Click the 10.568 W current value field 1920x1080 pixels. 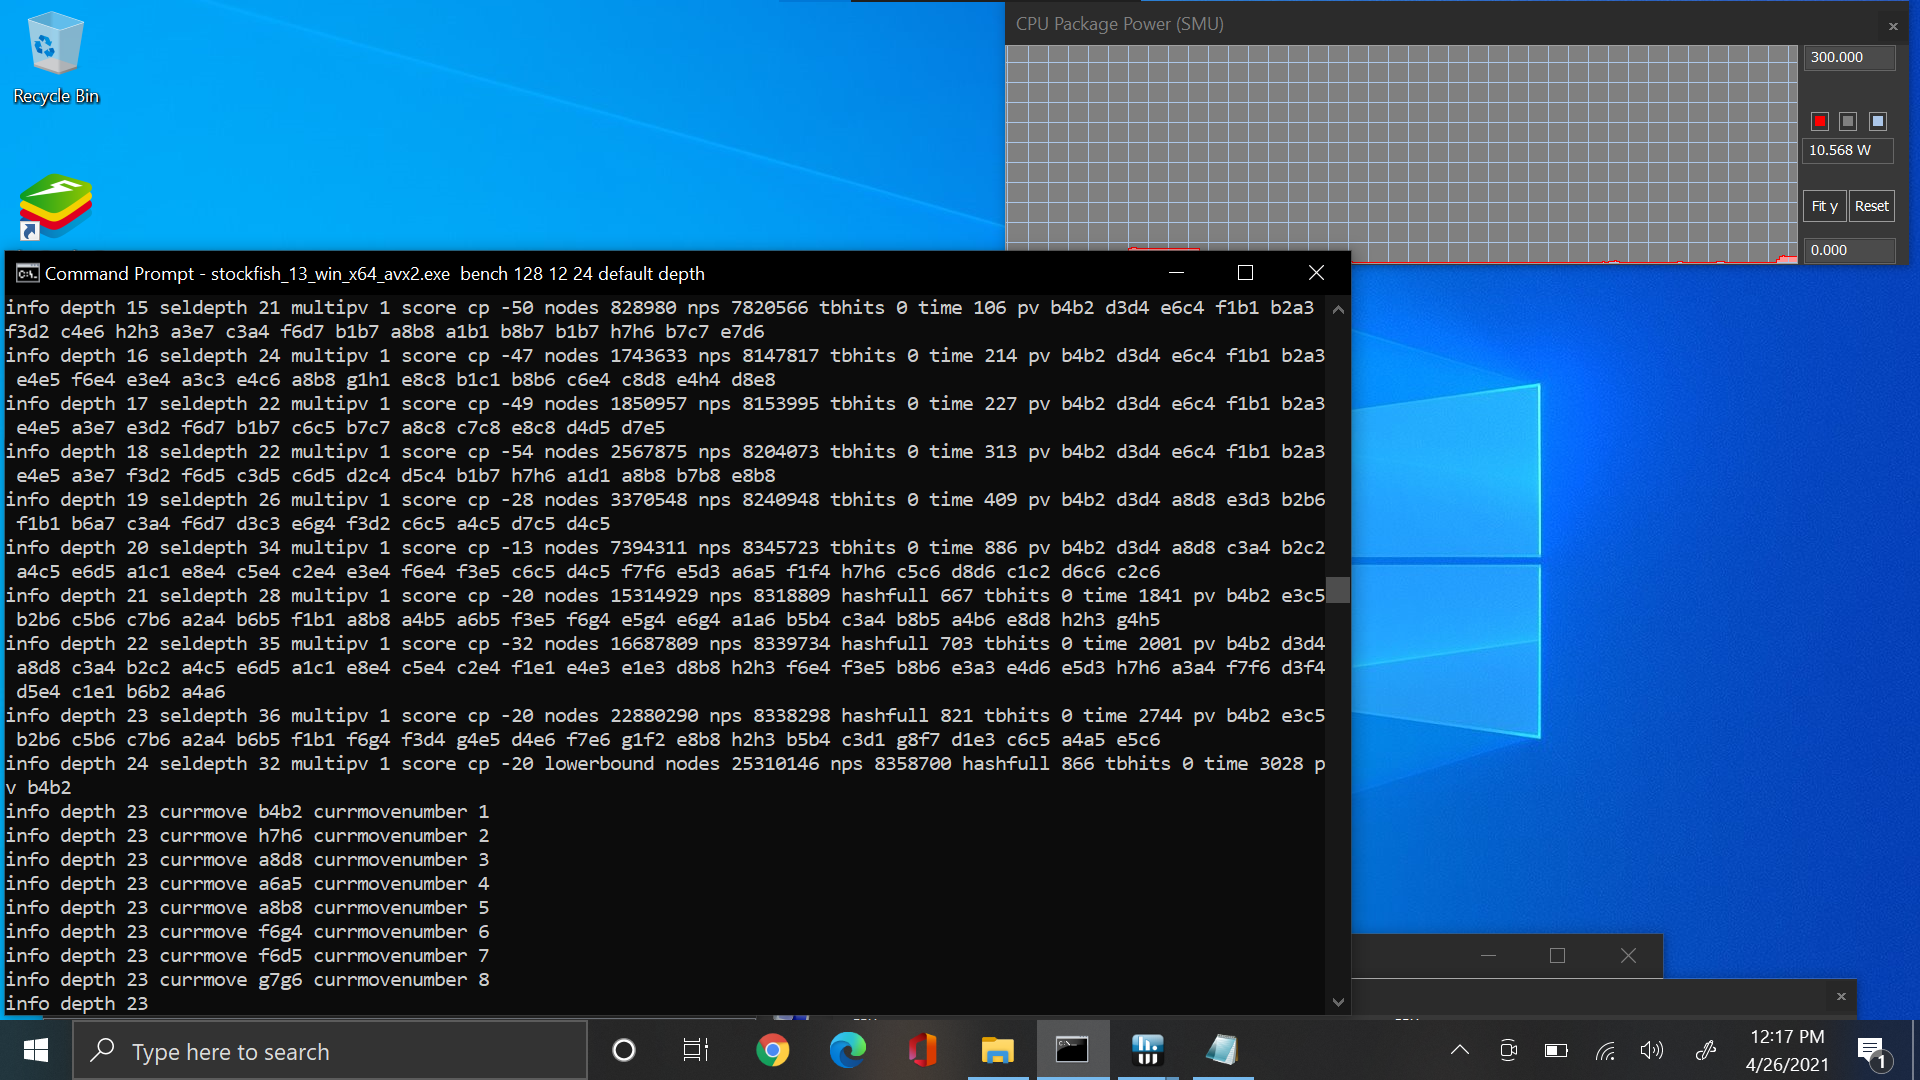tap(1849, 150)
